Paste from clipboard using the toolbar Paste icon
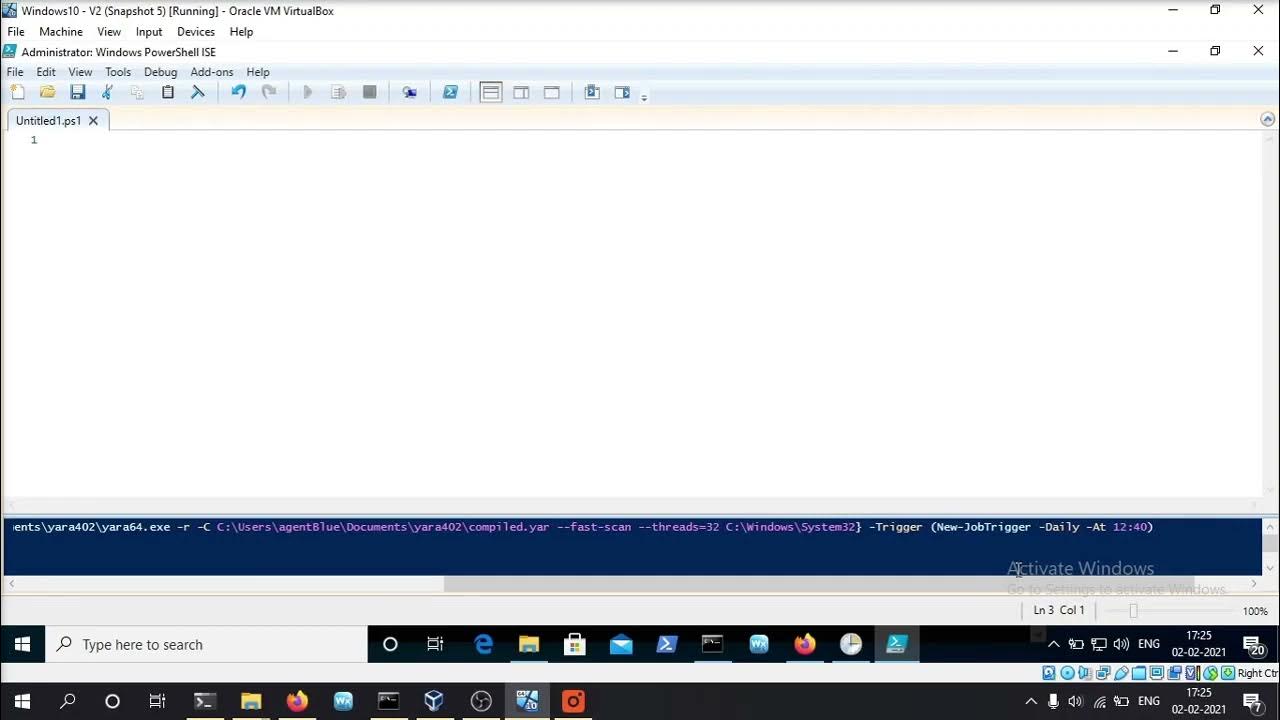The width and height of the screenshot is (1280, 720). 168,92
